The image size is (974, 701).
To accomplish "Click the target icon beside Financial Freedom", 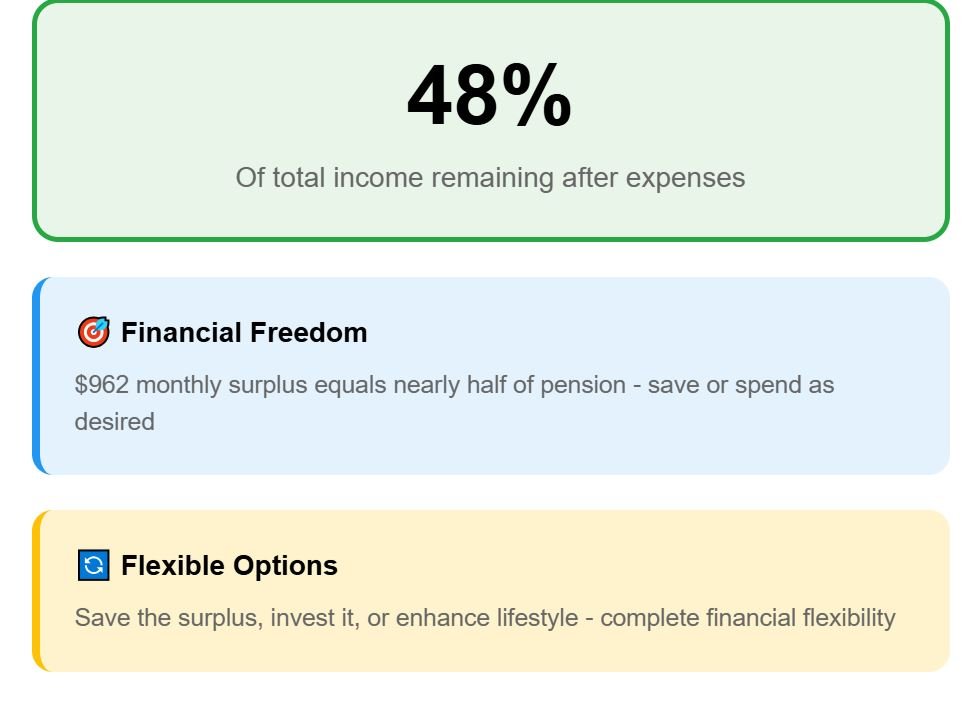I will (x=93, y=332).
